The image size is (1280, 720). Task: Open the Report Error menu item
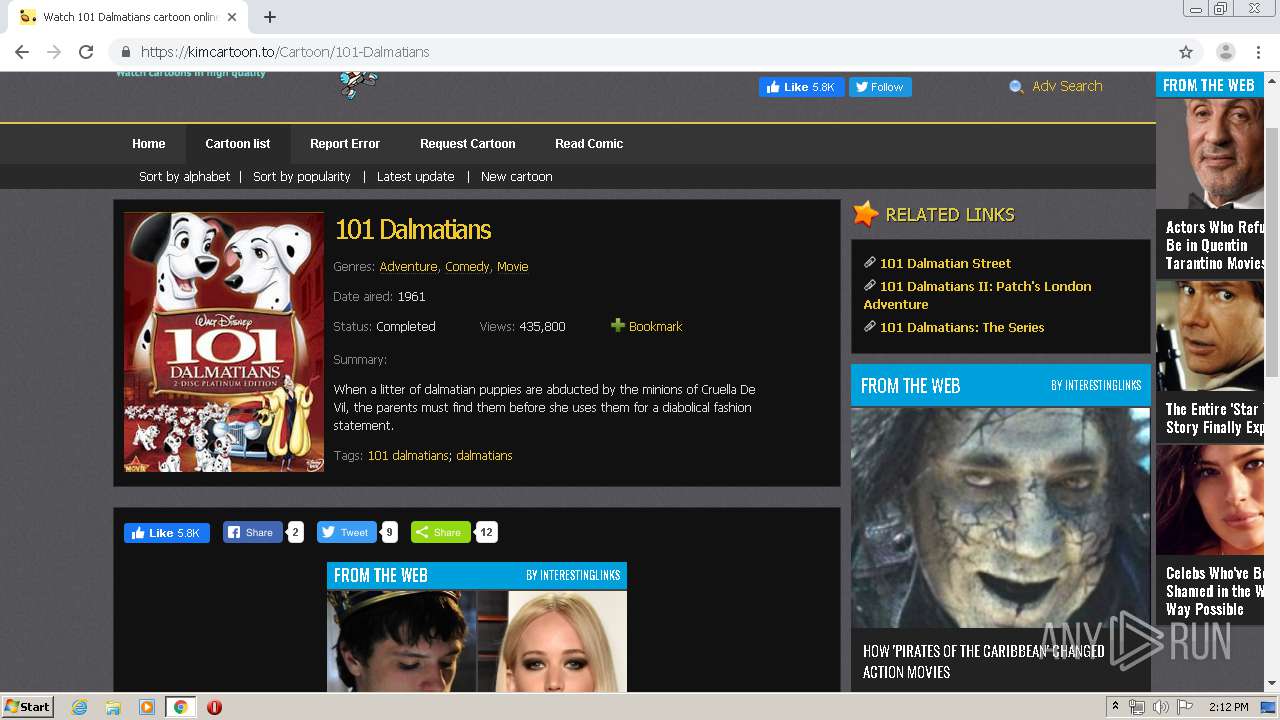tap(345, 144)
